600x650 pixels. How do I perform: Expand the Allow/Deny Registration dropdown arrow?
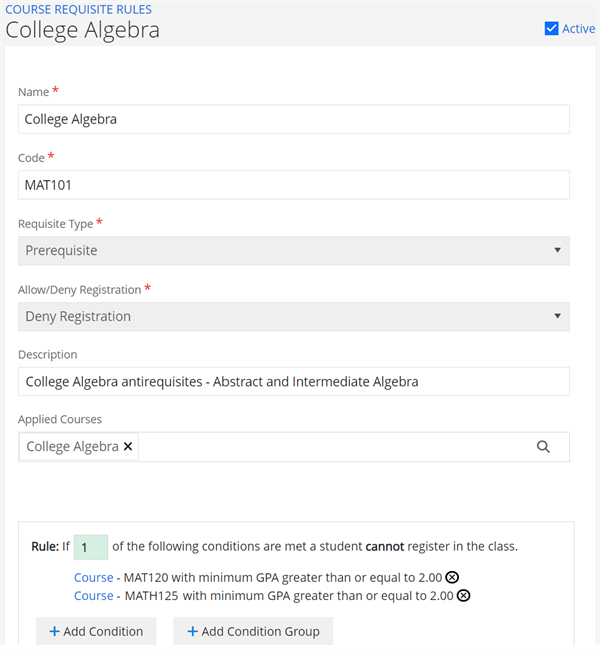pos(557,316)
